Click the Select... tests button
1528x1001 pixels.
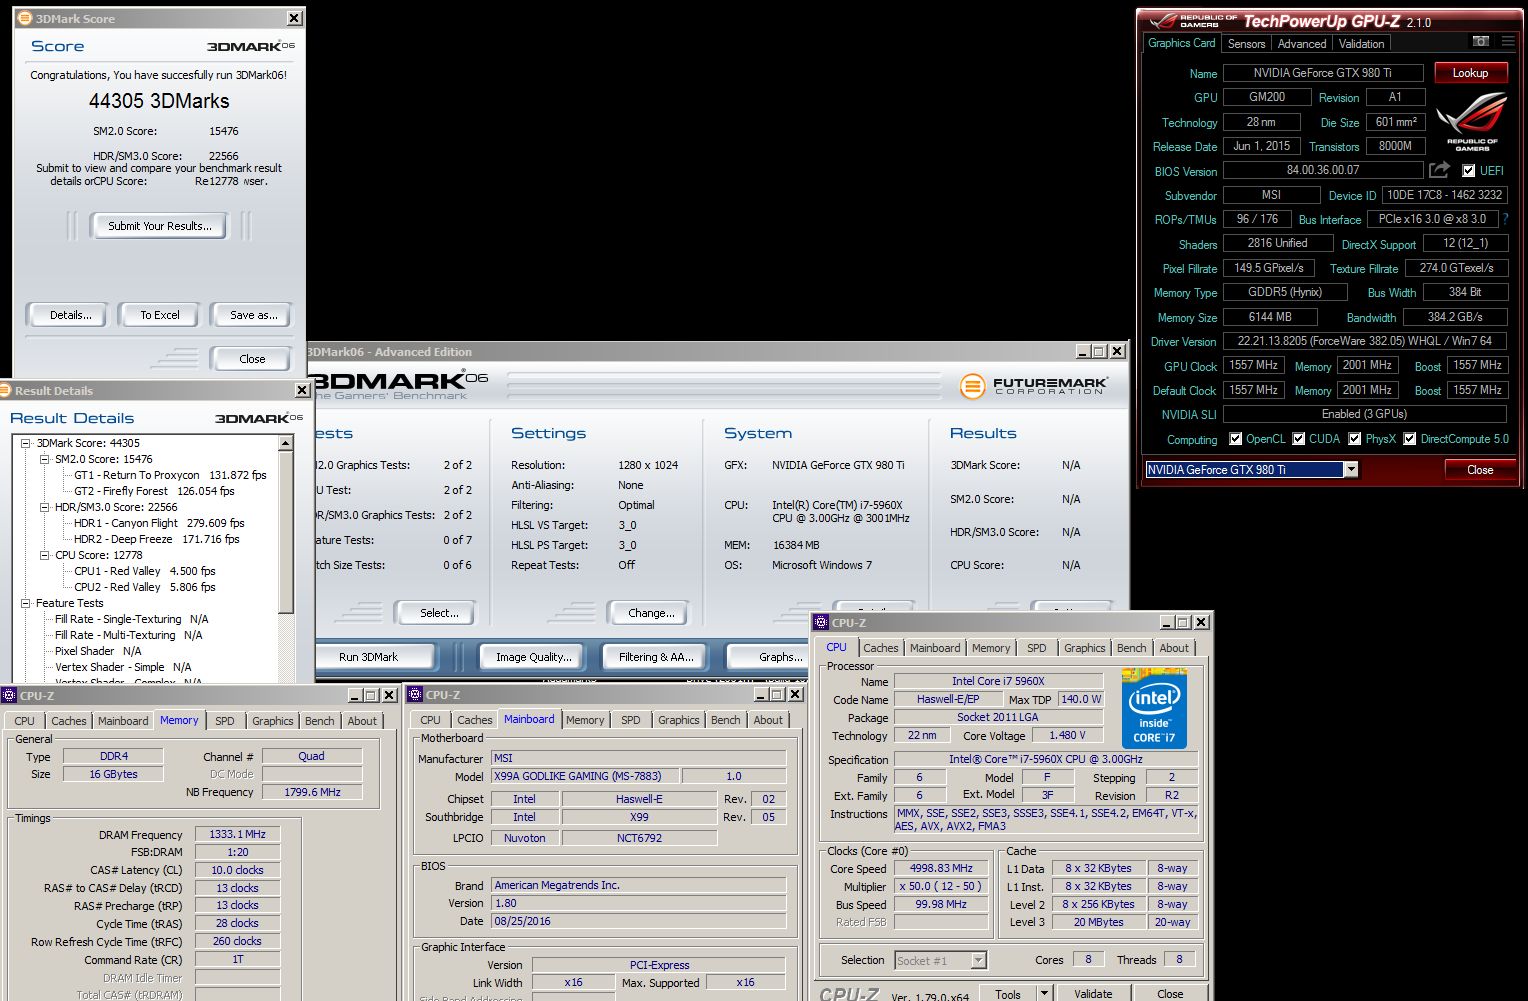pyautogui.click(x=439, y=613)
